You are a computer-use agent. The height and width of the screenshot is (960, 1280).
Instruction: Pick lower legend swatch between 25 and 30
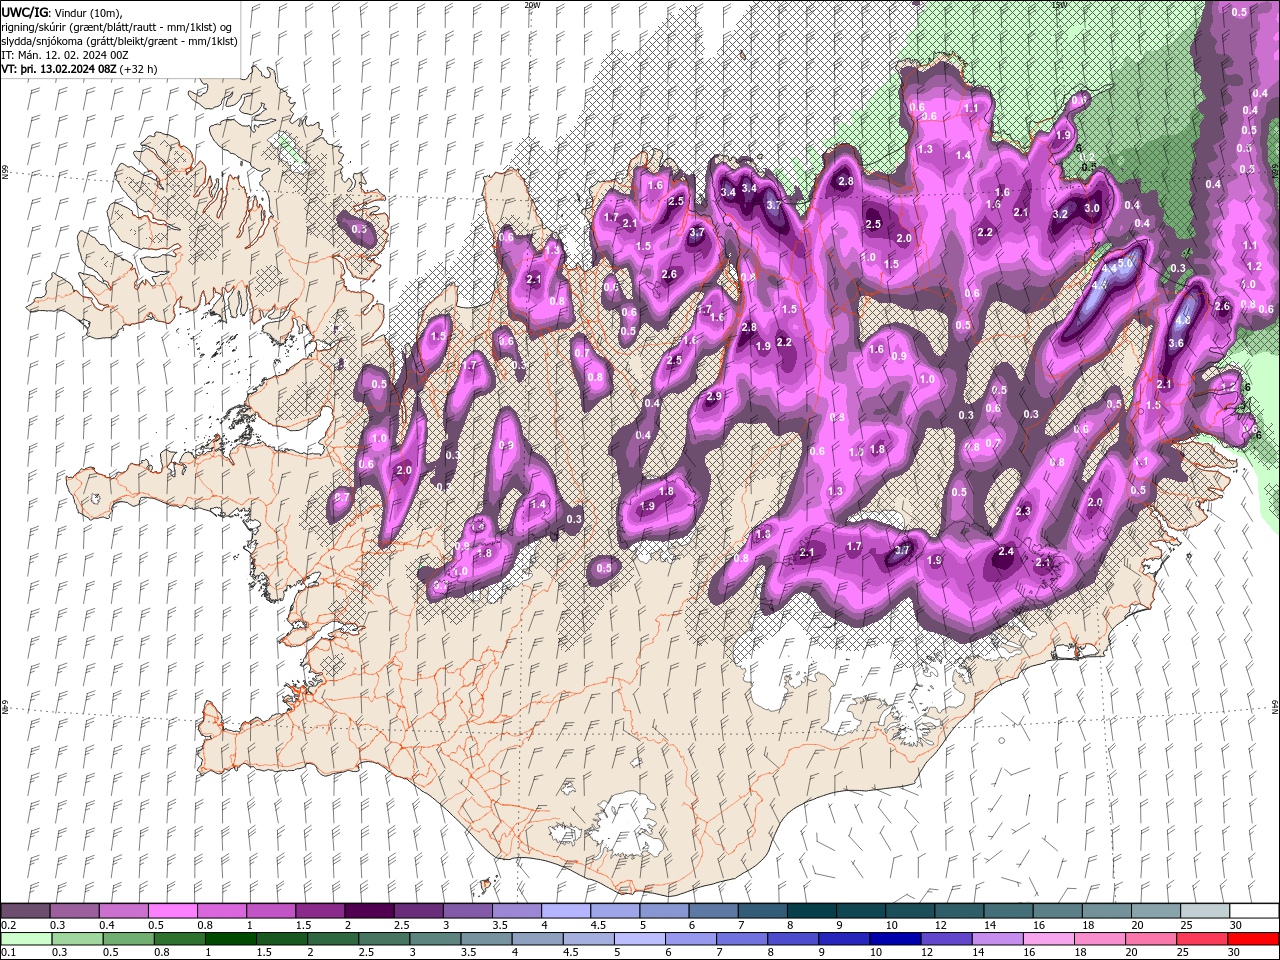point(1202,939)
